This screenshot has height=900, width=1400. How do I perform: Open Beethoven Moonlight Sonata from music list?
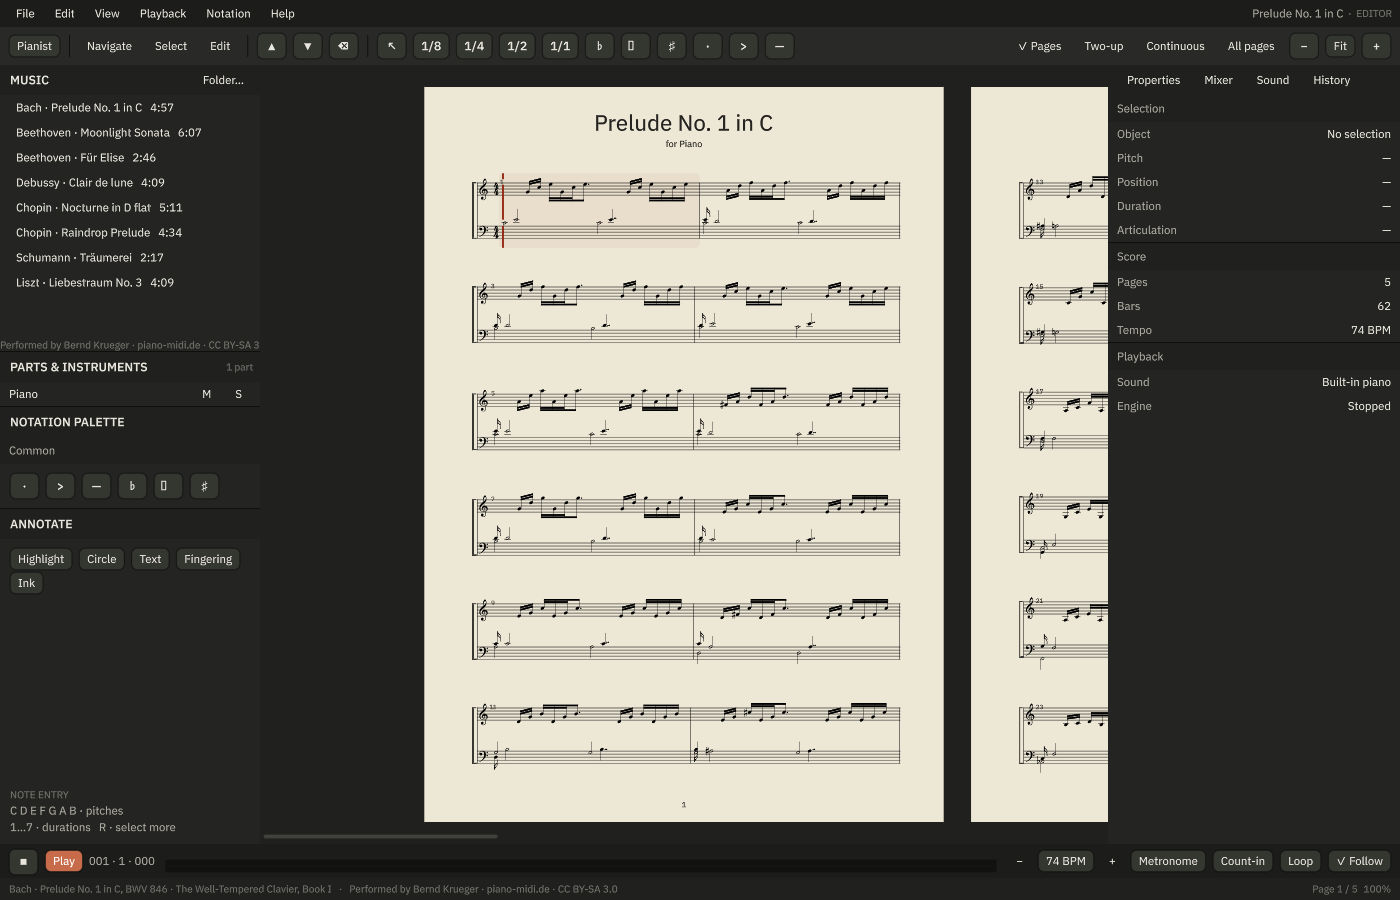(x=130, y=132)
